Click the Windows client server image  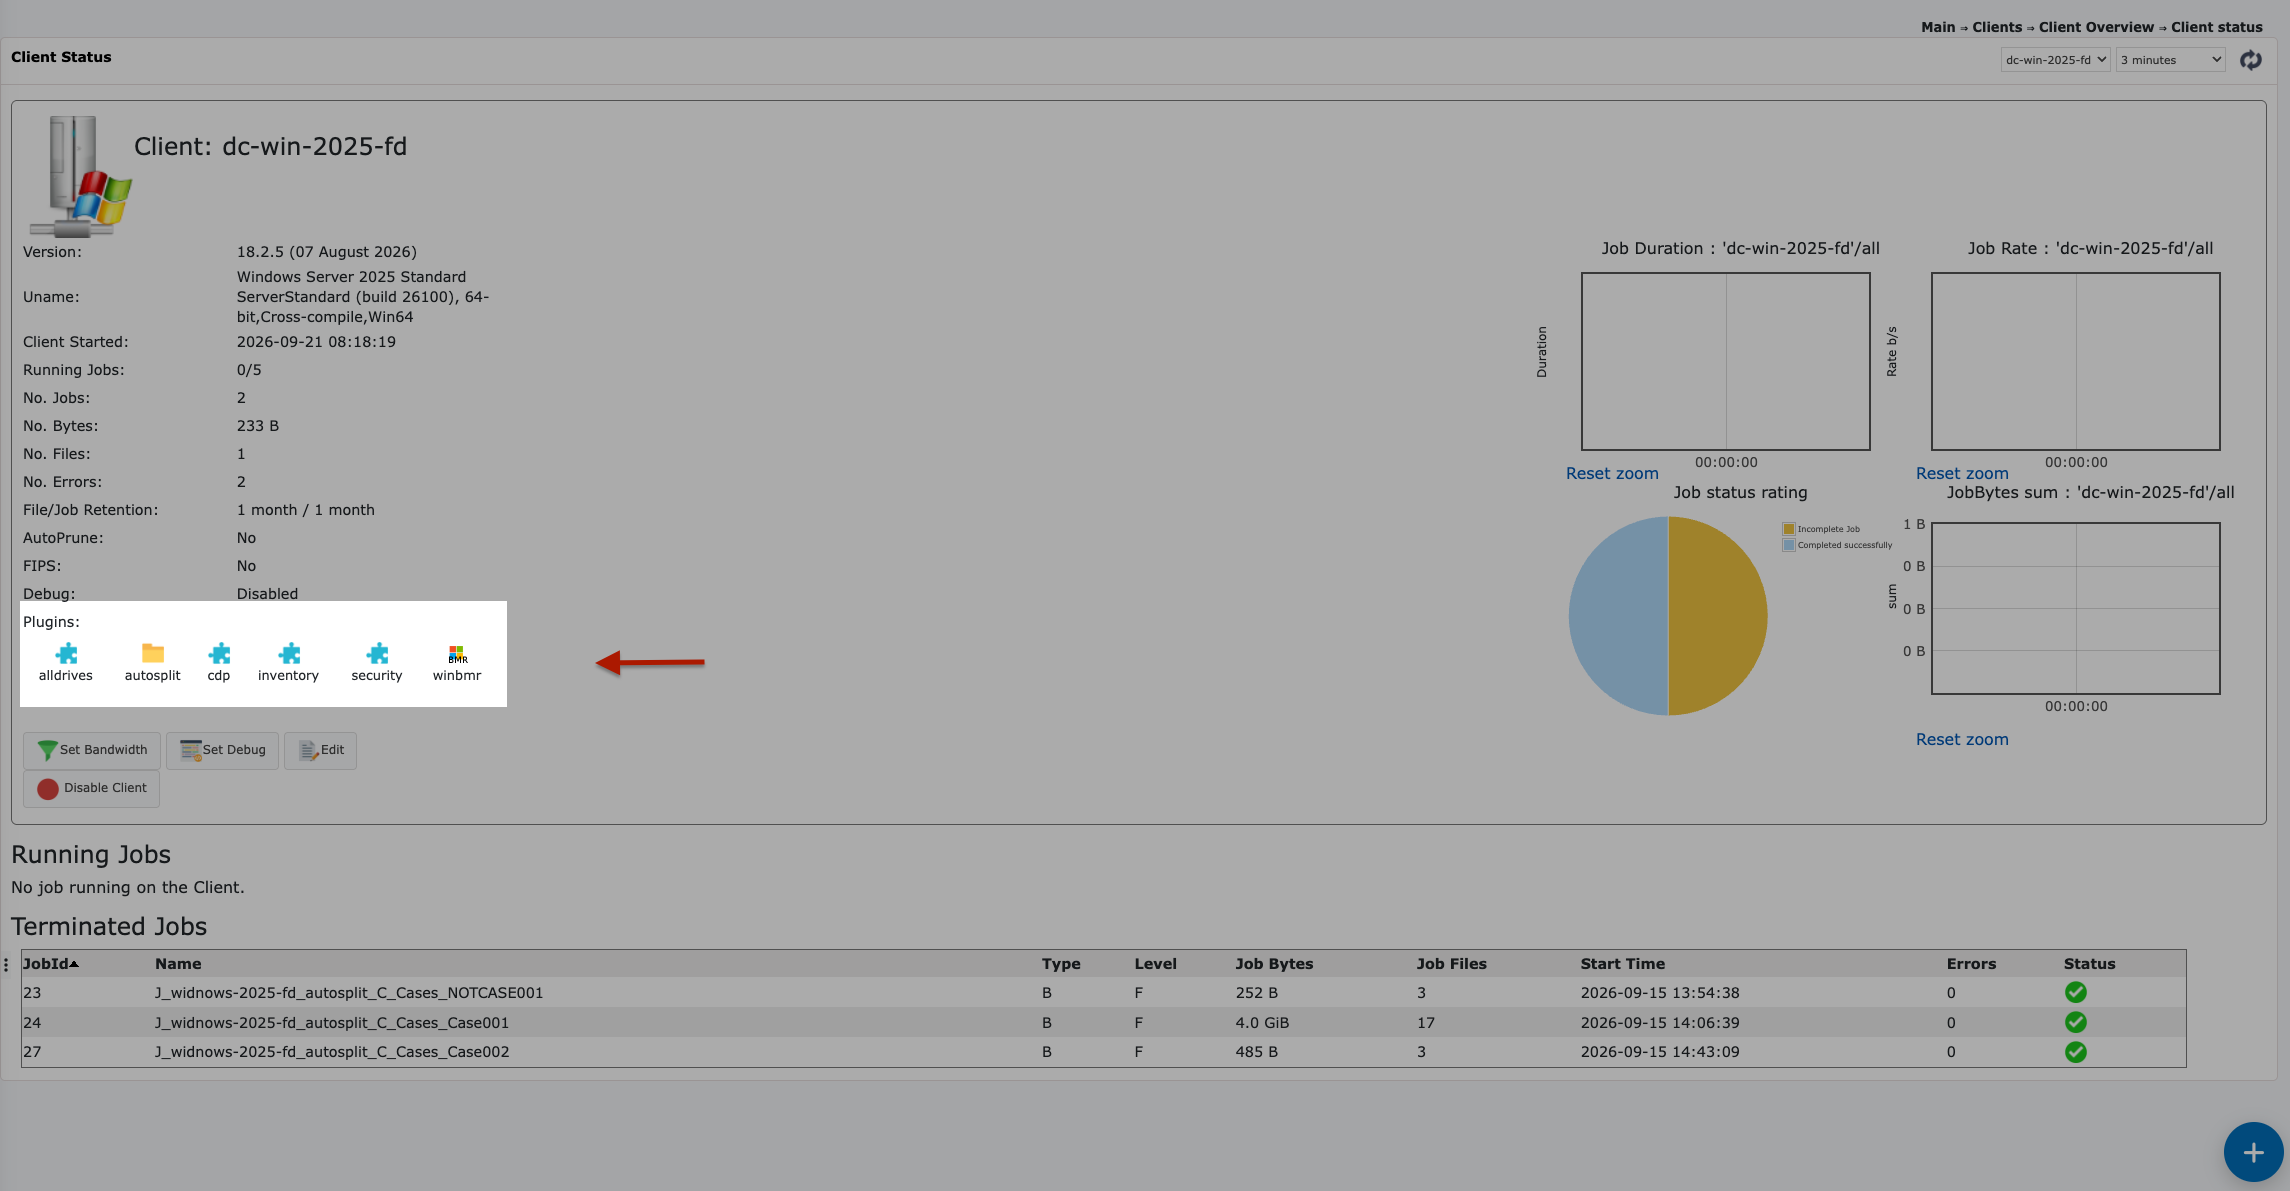coord(80,176)
